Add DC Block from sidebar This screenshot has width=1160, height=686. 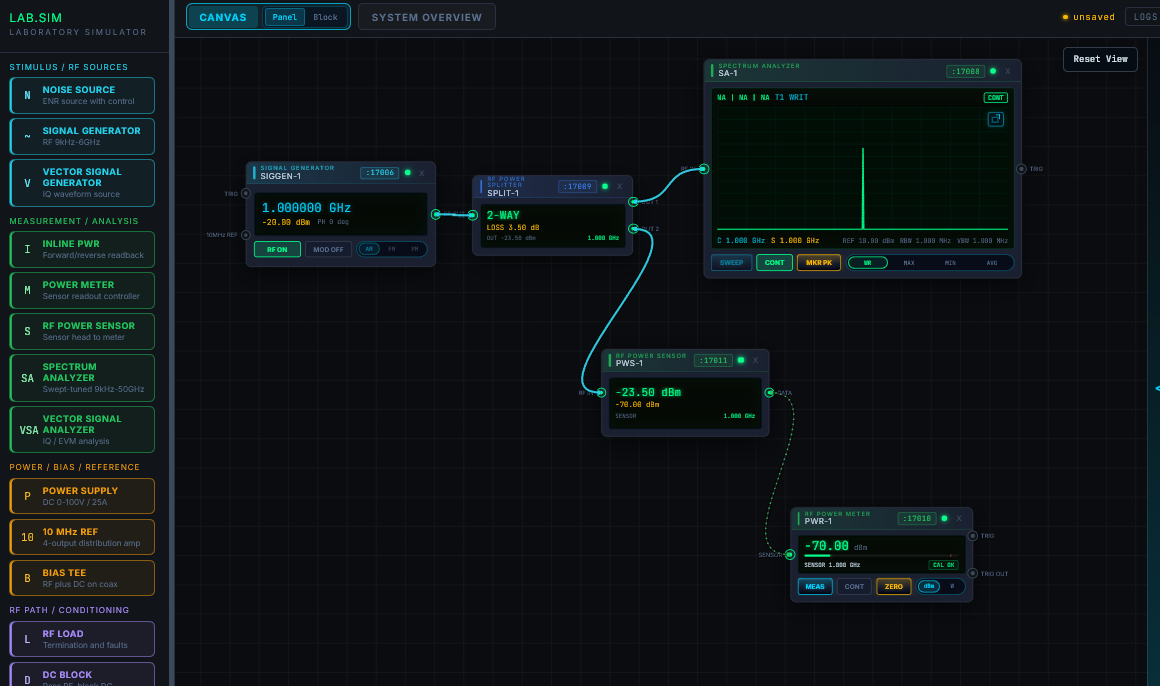pos(82,674)
